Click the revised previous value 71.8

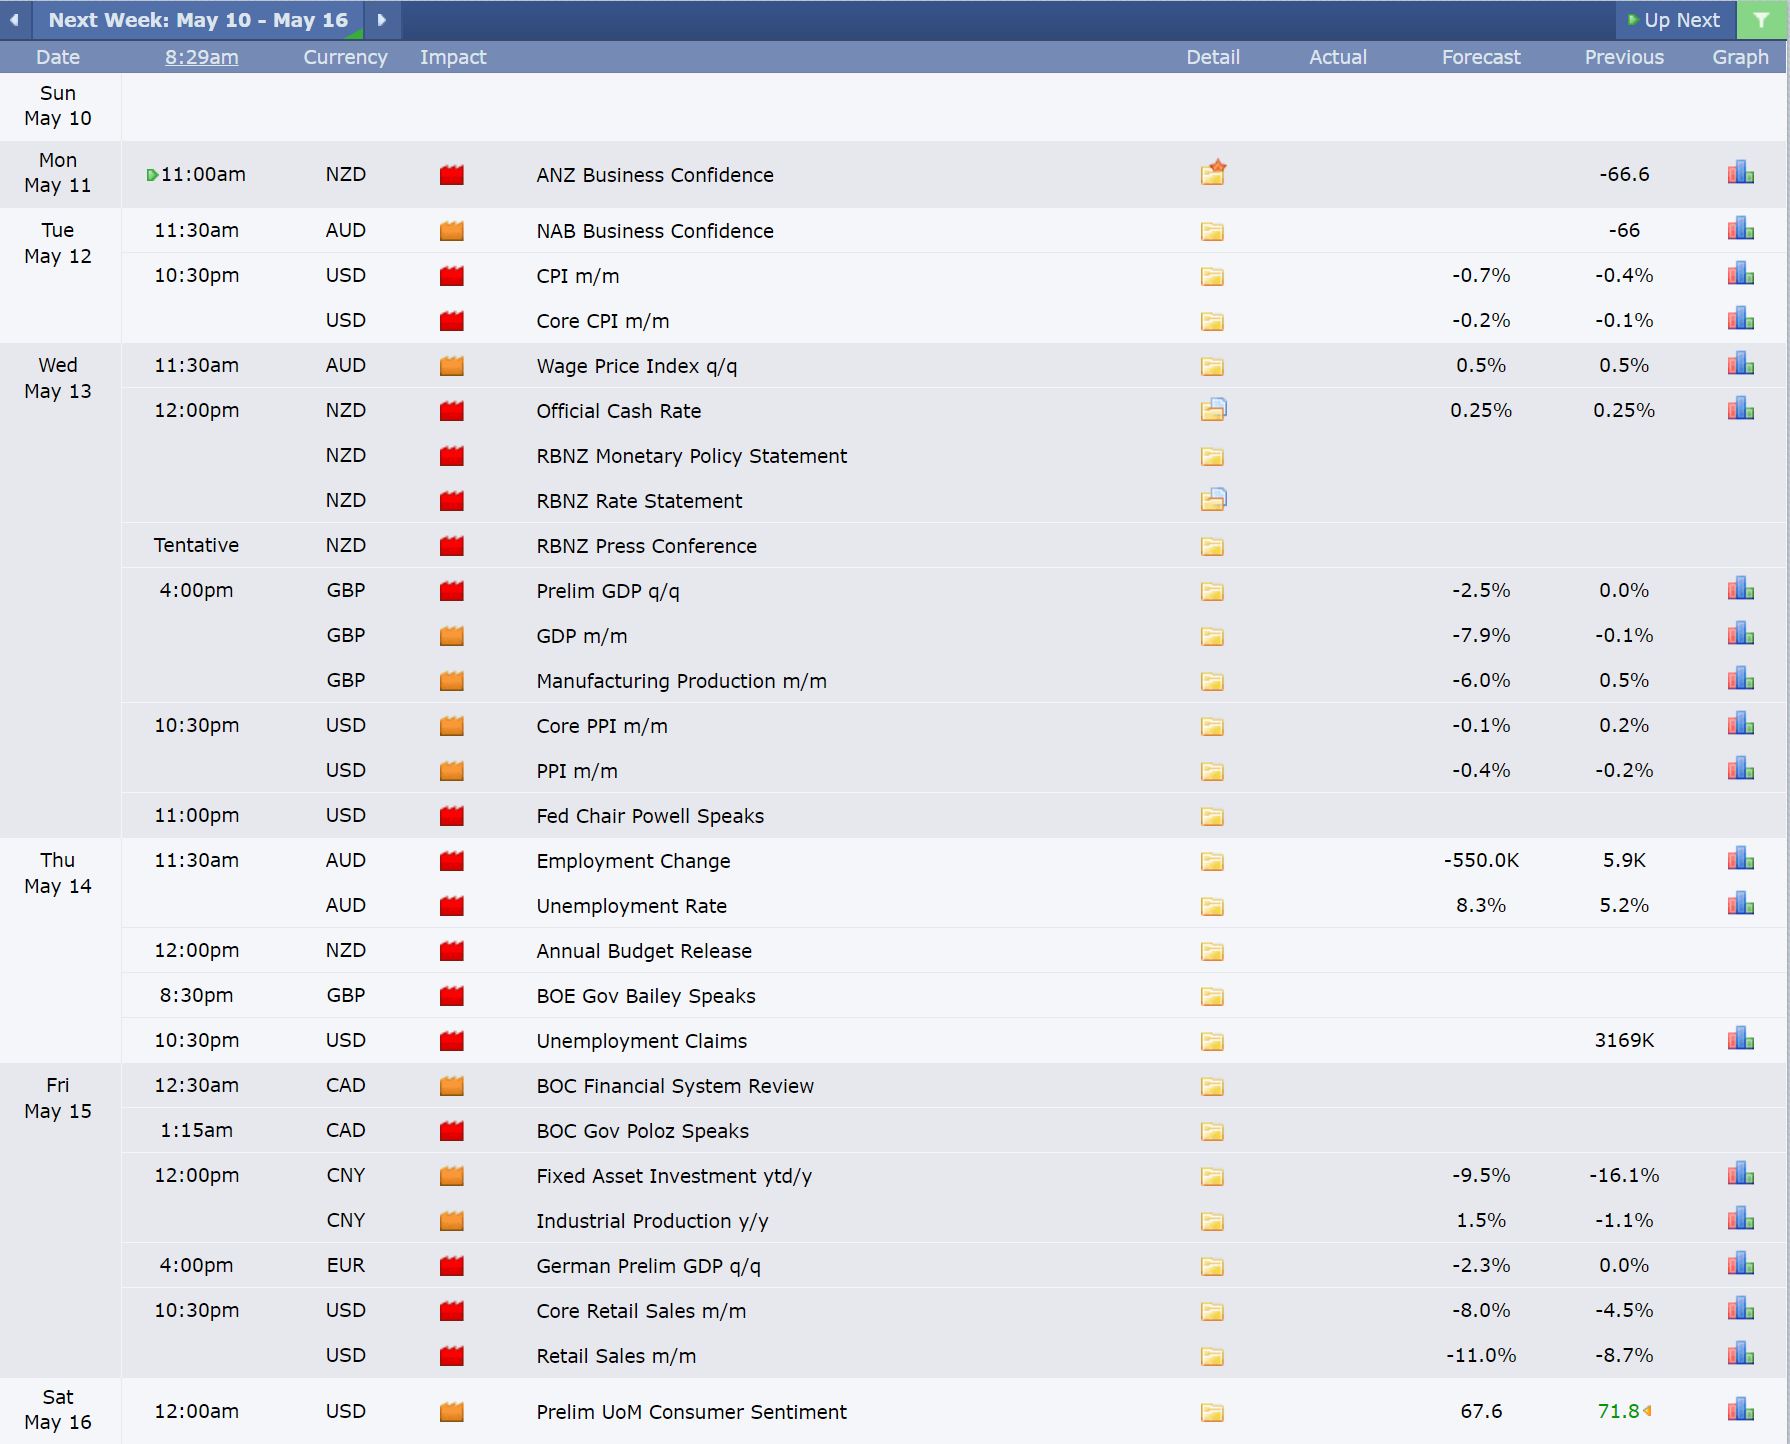click(x=1618, y=1411)
